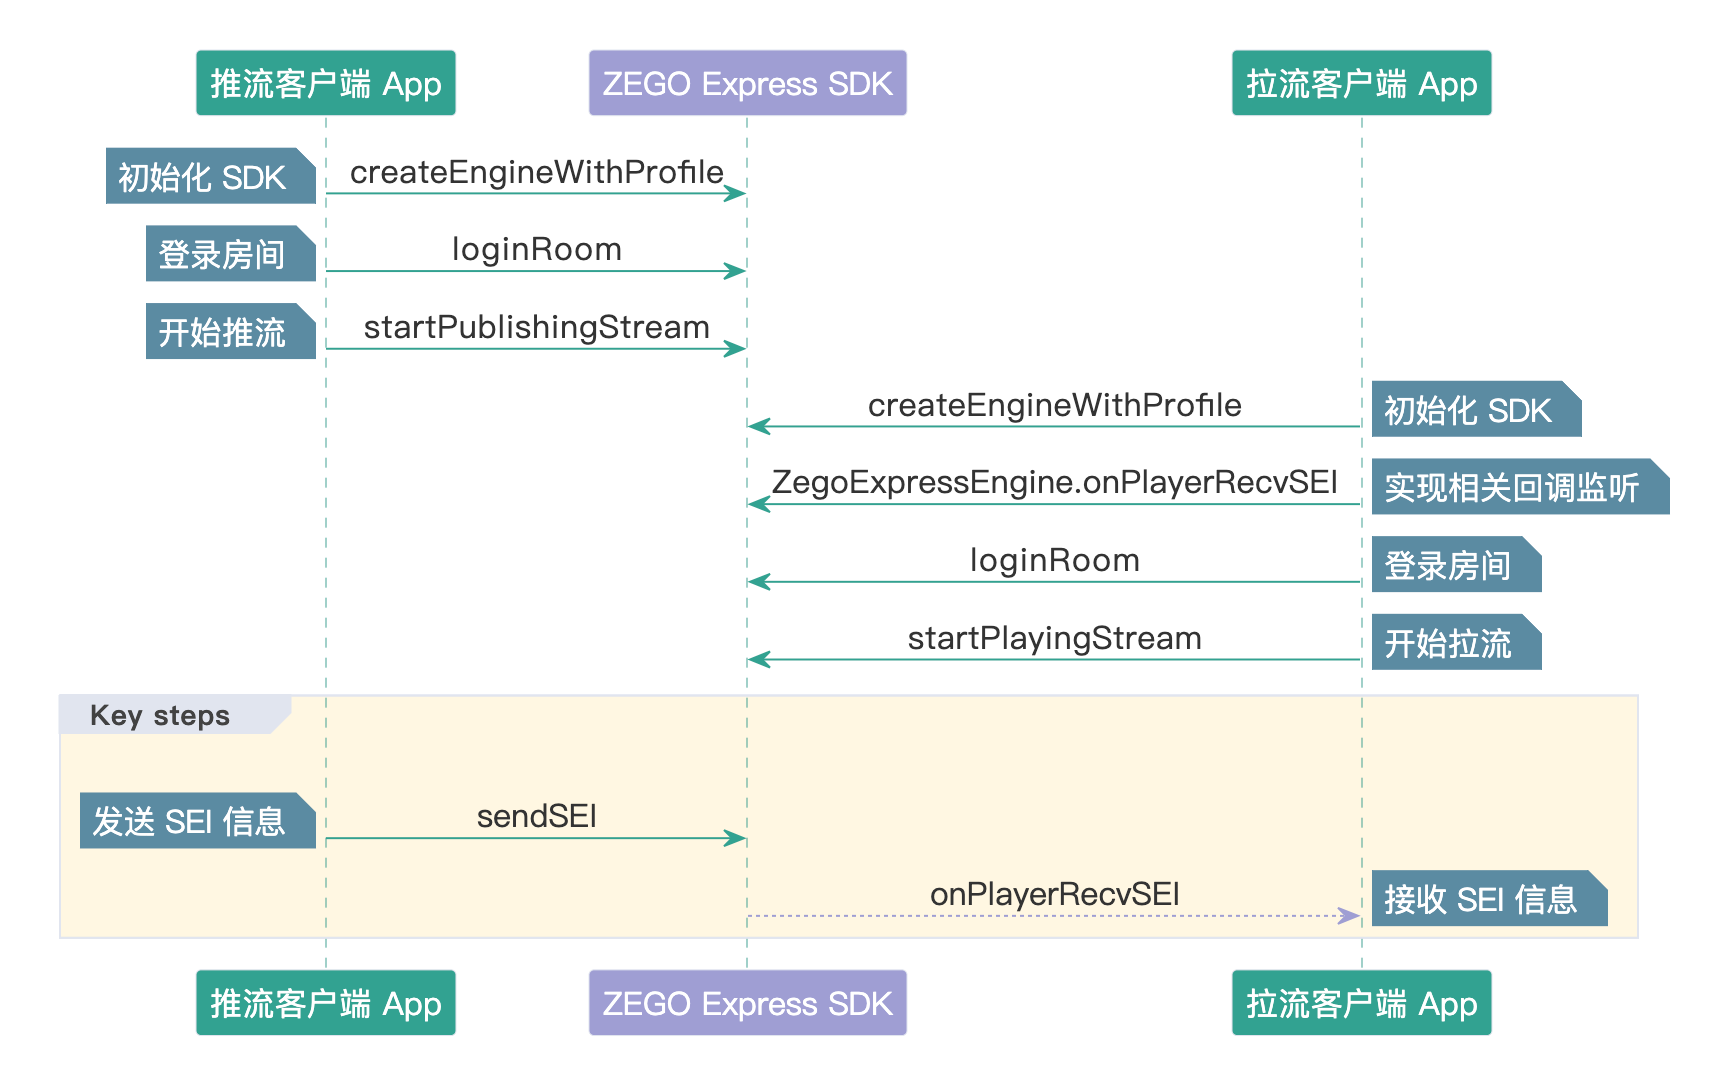Click the startPublishingStream message label
1724x1086 pixels.
pyautogui.click(x=536, y=327)
